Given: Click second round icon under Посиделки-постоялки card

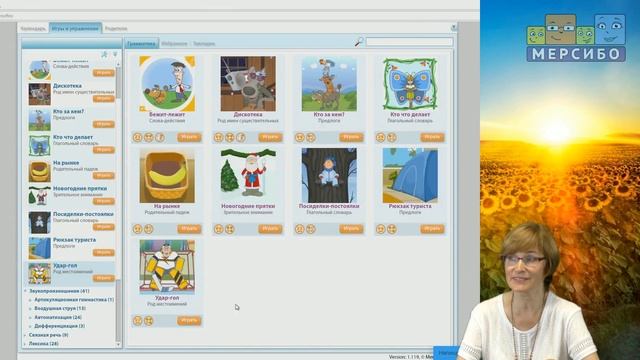Looking at the screenshot, I should (311, 229).
